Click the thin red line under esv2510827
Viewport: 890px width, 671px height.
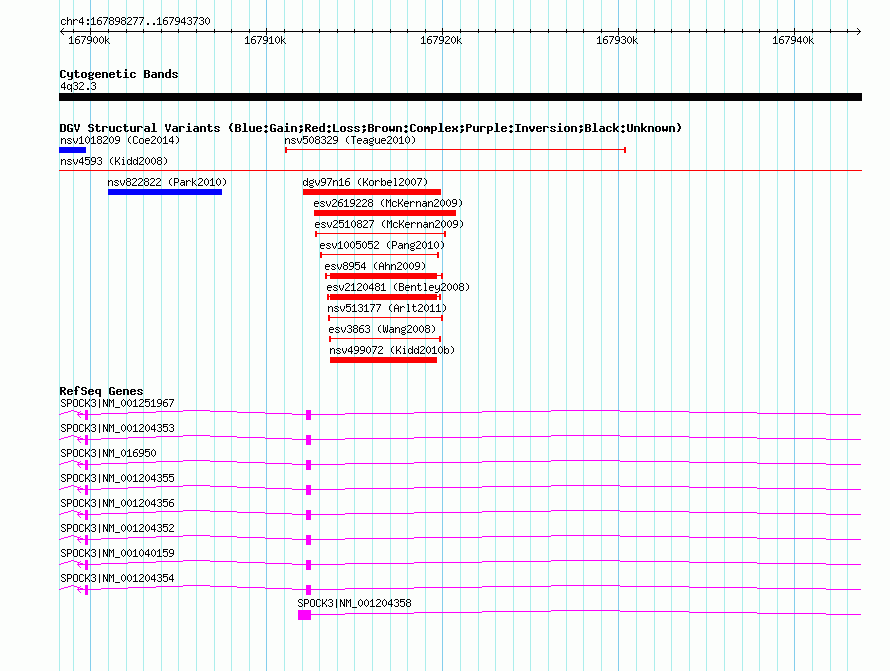click(380, 234)
